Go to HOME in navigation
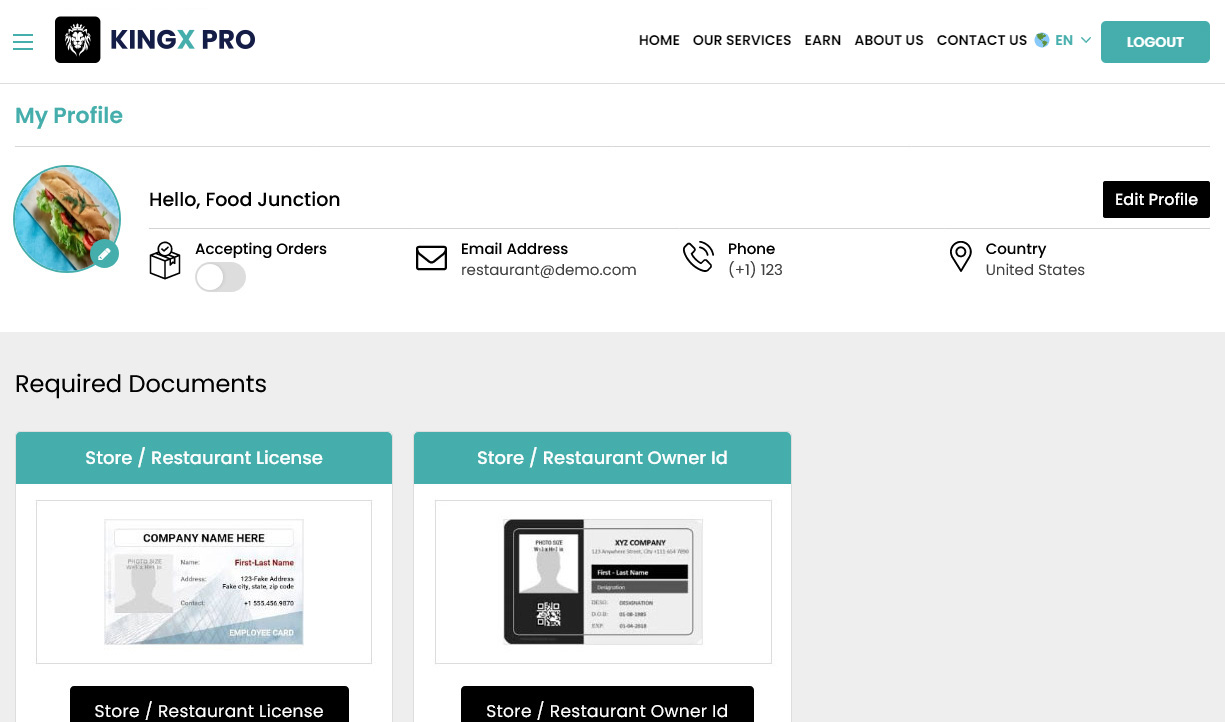Screen dimensions: 1225x722 (x=659, y=40)
